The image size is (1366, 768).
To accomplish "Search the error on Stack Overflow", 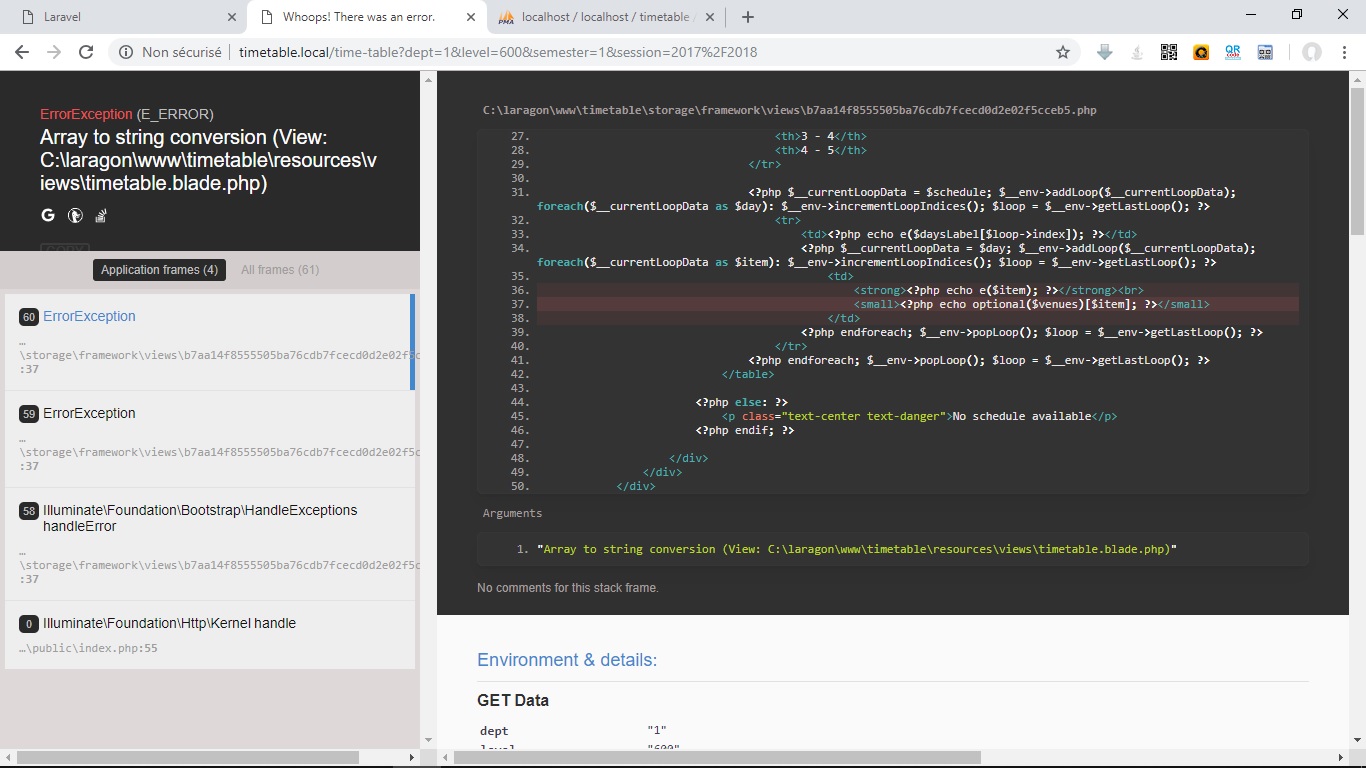I will click(100, 215).
